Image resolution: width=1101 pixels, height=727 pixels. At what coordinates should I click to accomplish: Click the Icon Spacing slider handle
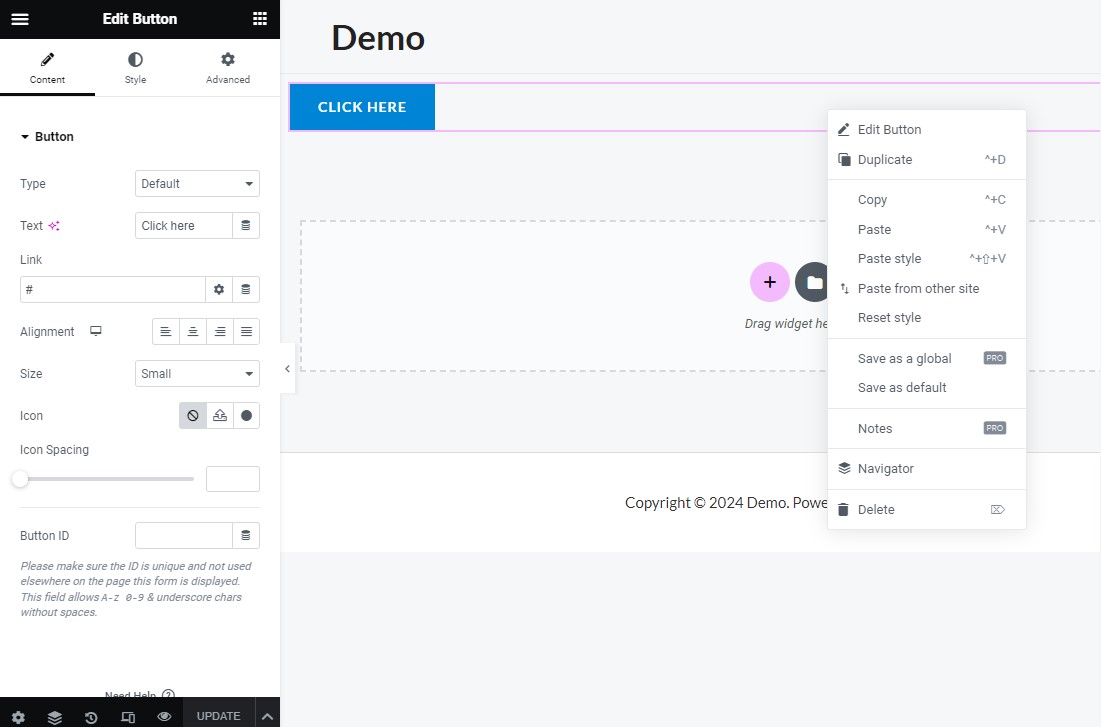coord(20,479)
